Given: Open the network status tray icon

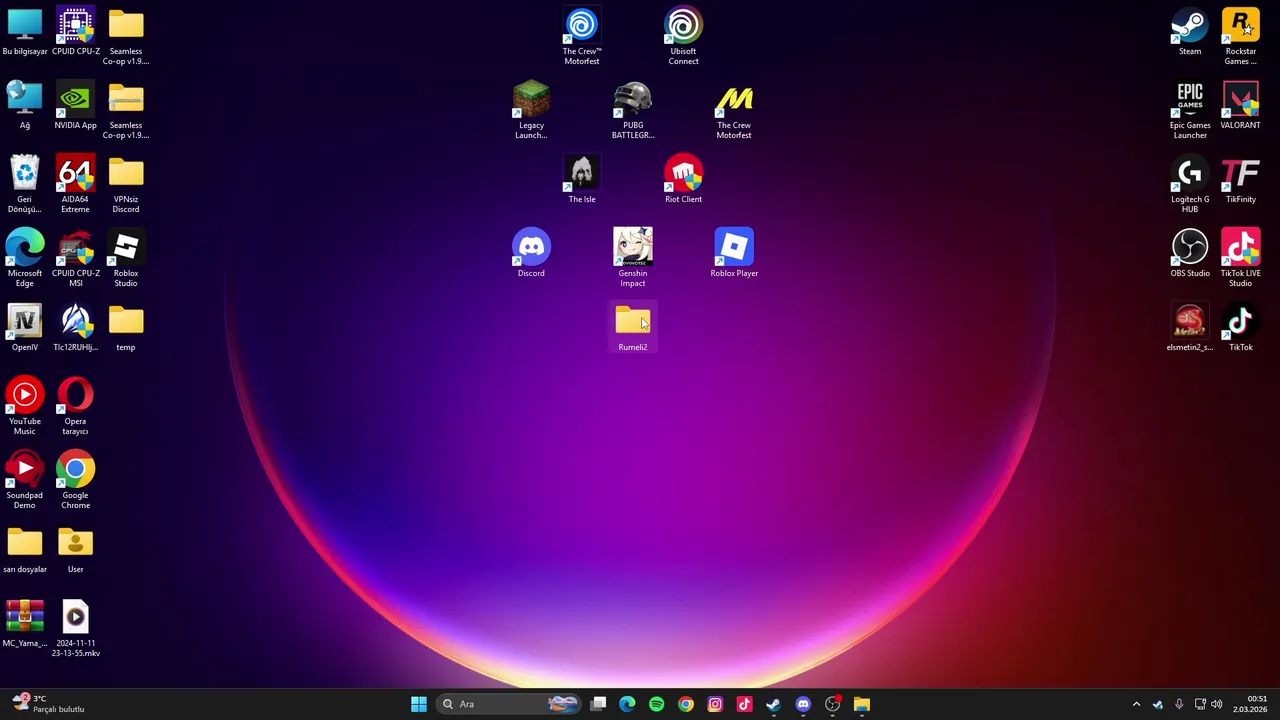Looking at the screenshot, I should [x=1200, y=704].
